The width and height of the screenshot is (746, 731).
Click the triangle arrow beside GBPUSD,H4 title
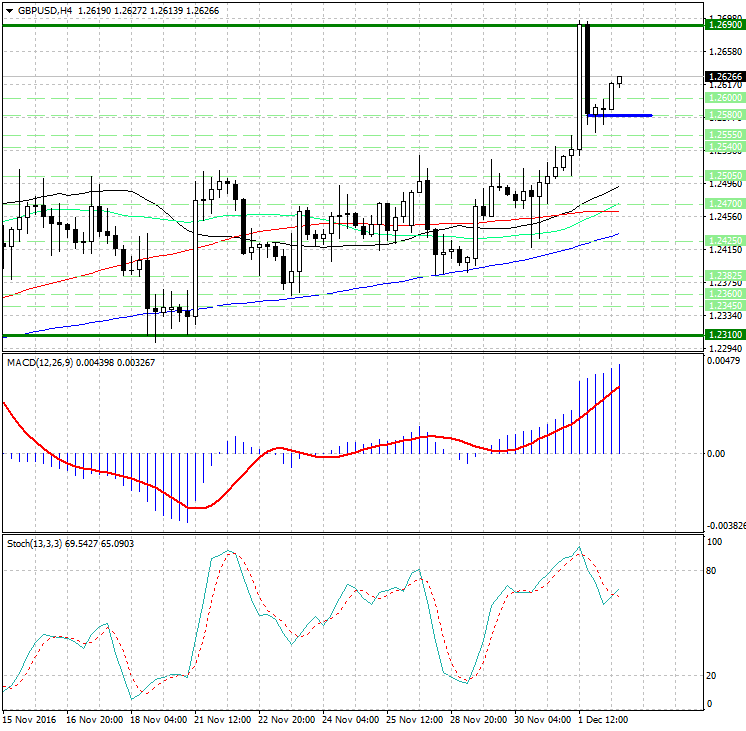(x=8, y=10)
